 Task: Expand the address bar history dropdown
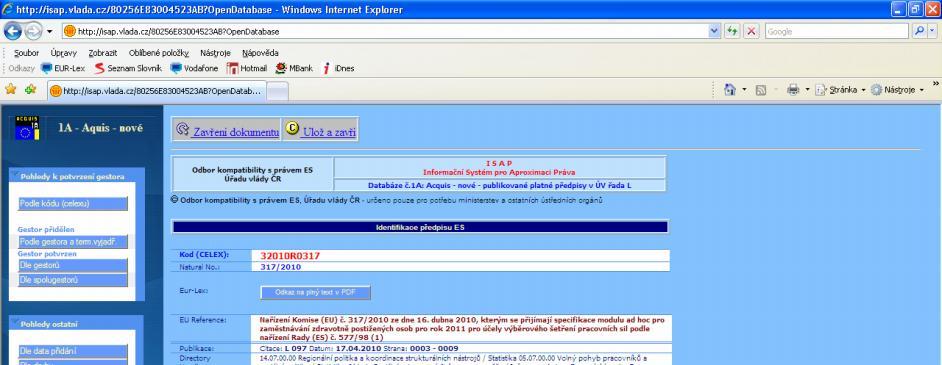[x=714, y=31]
